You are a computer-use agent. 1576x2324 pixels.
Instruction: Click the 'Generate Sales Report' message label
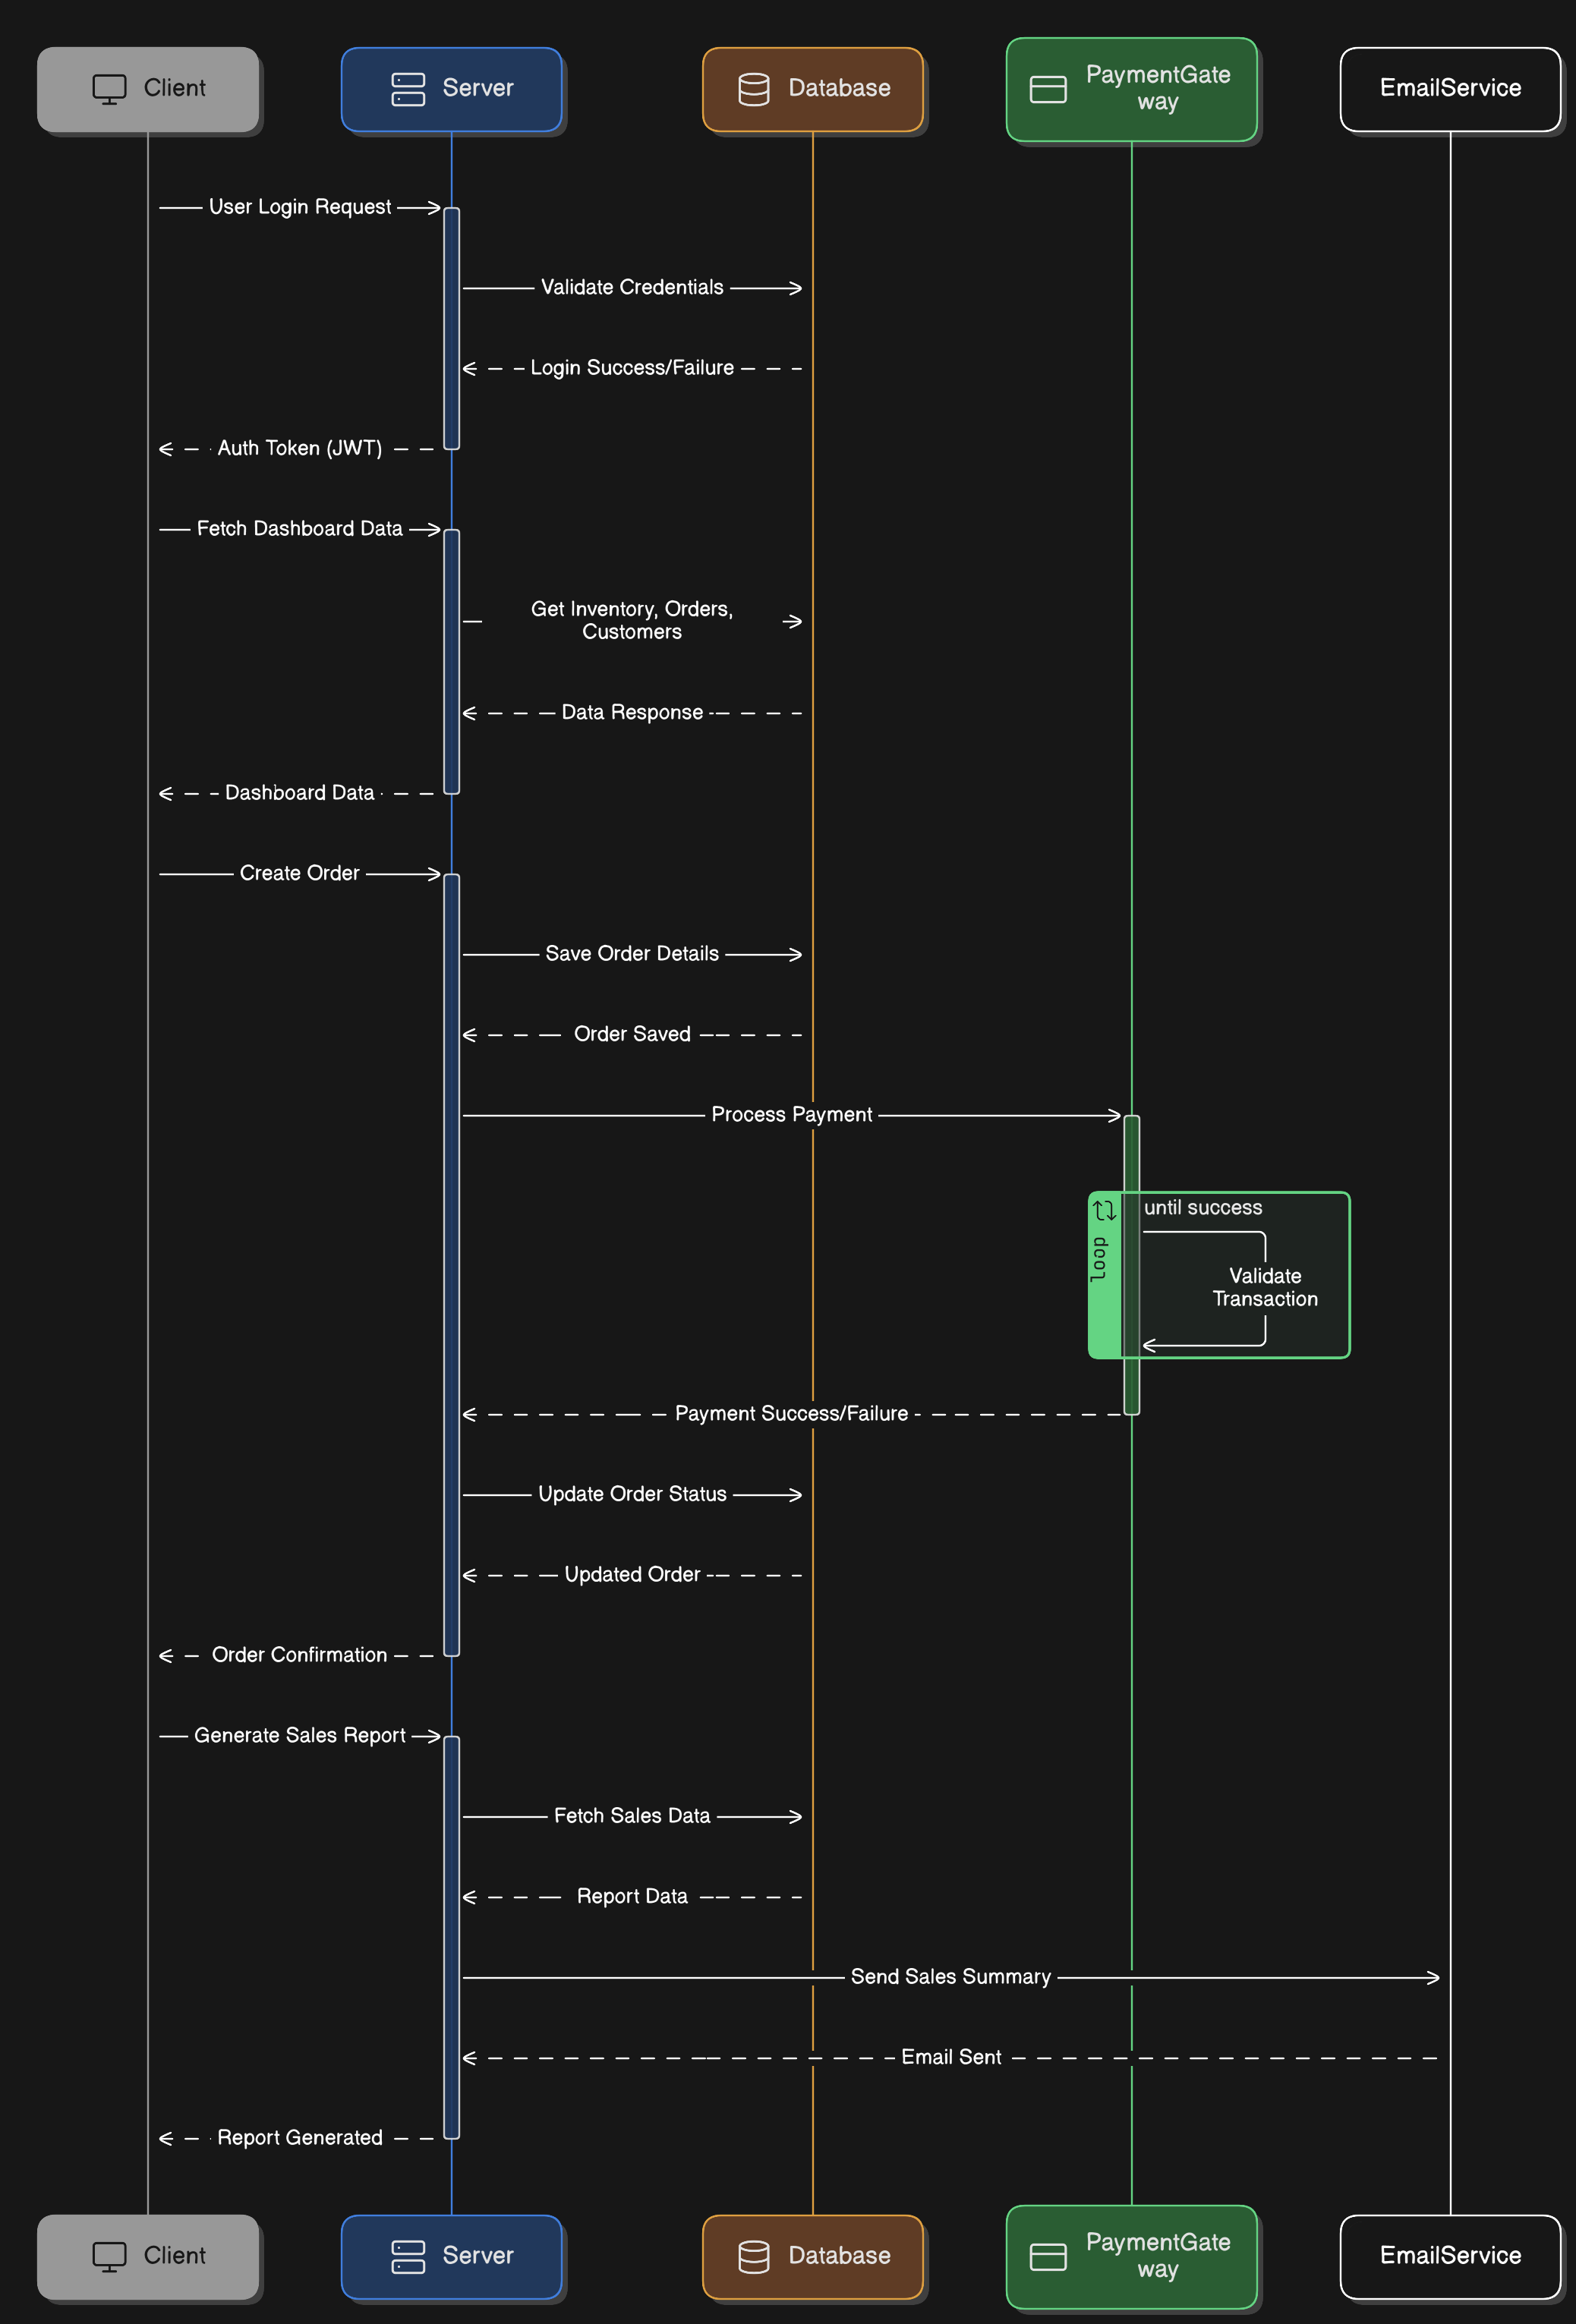(300, 1735)
